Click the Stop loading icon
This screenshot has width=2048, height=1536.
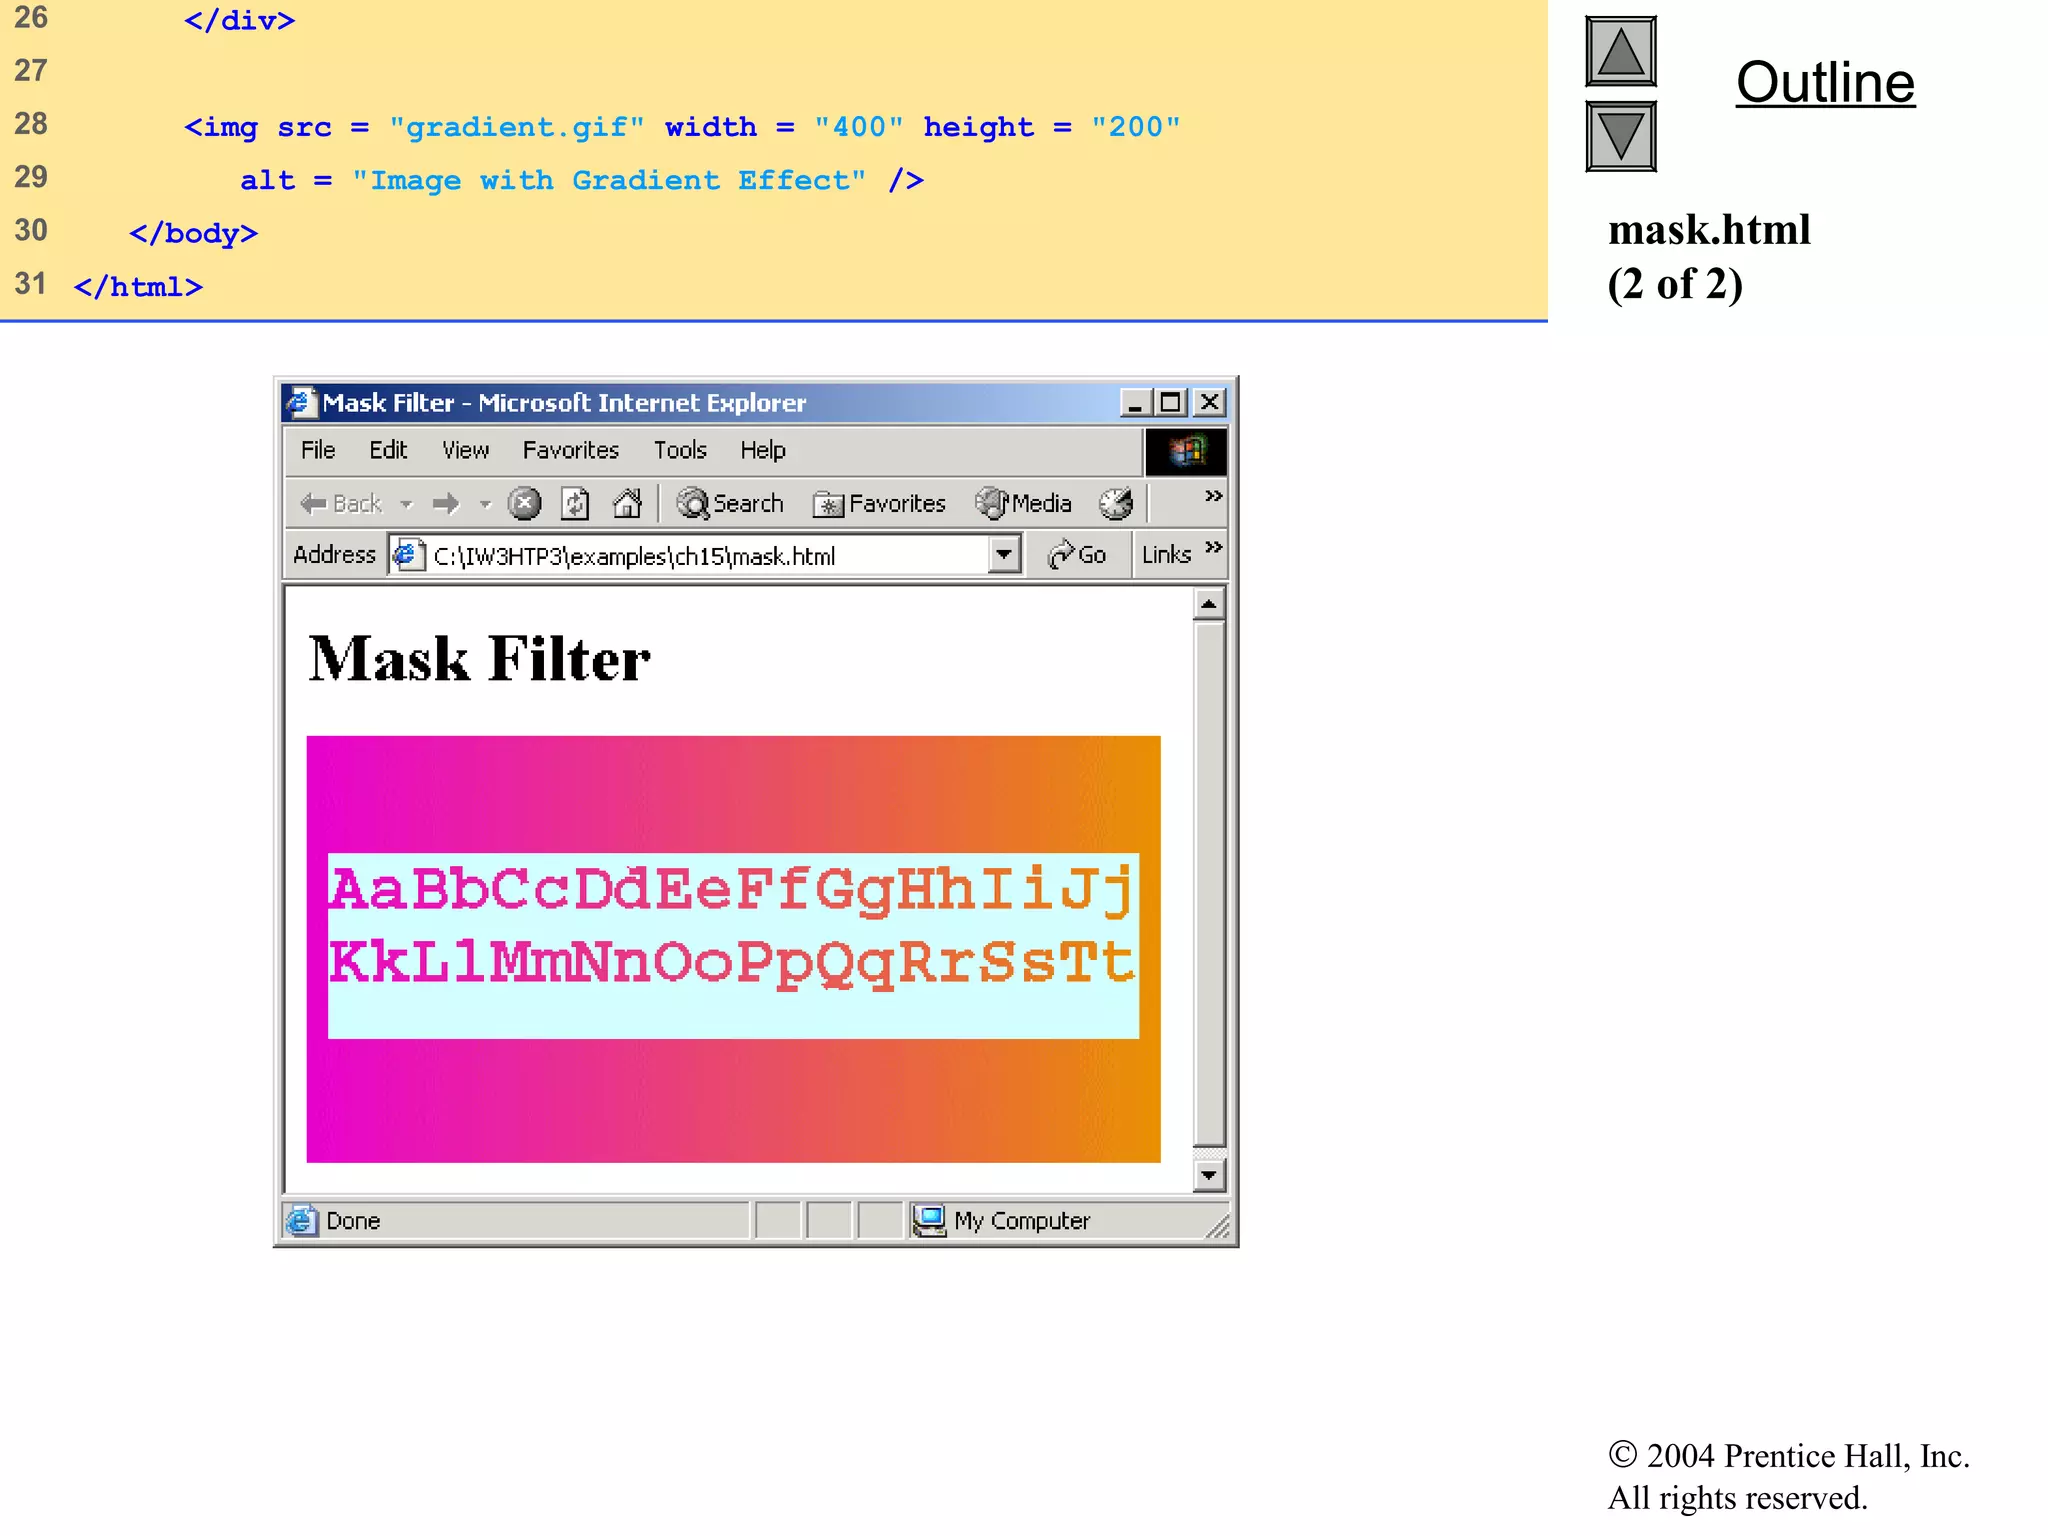pyautogui.click(x=524, y=503)
